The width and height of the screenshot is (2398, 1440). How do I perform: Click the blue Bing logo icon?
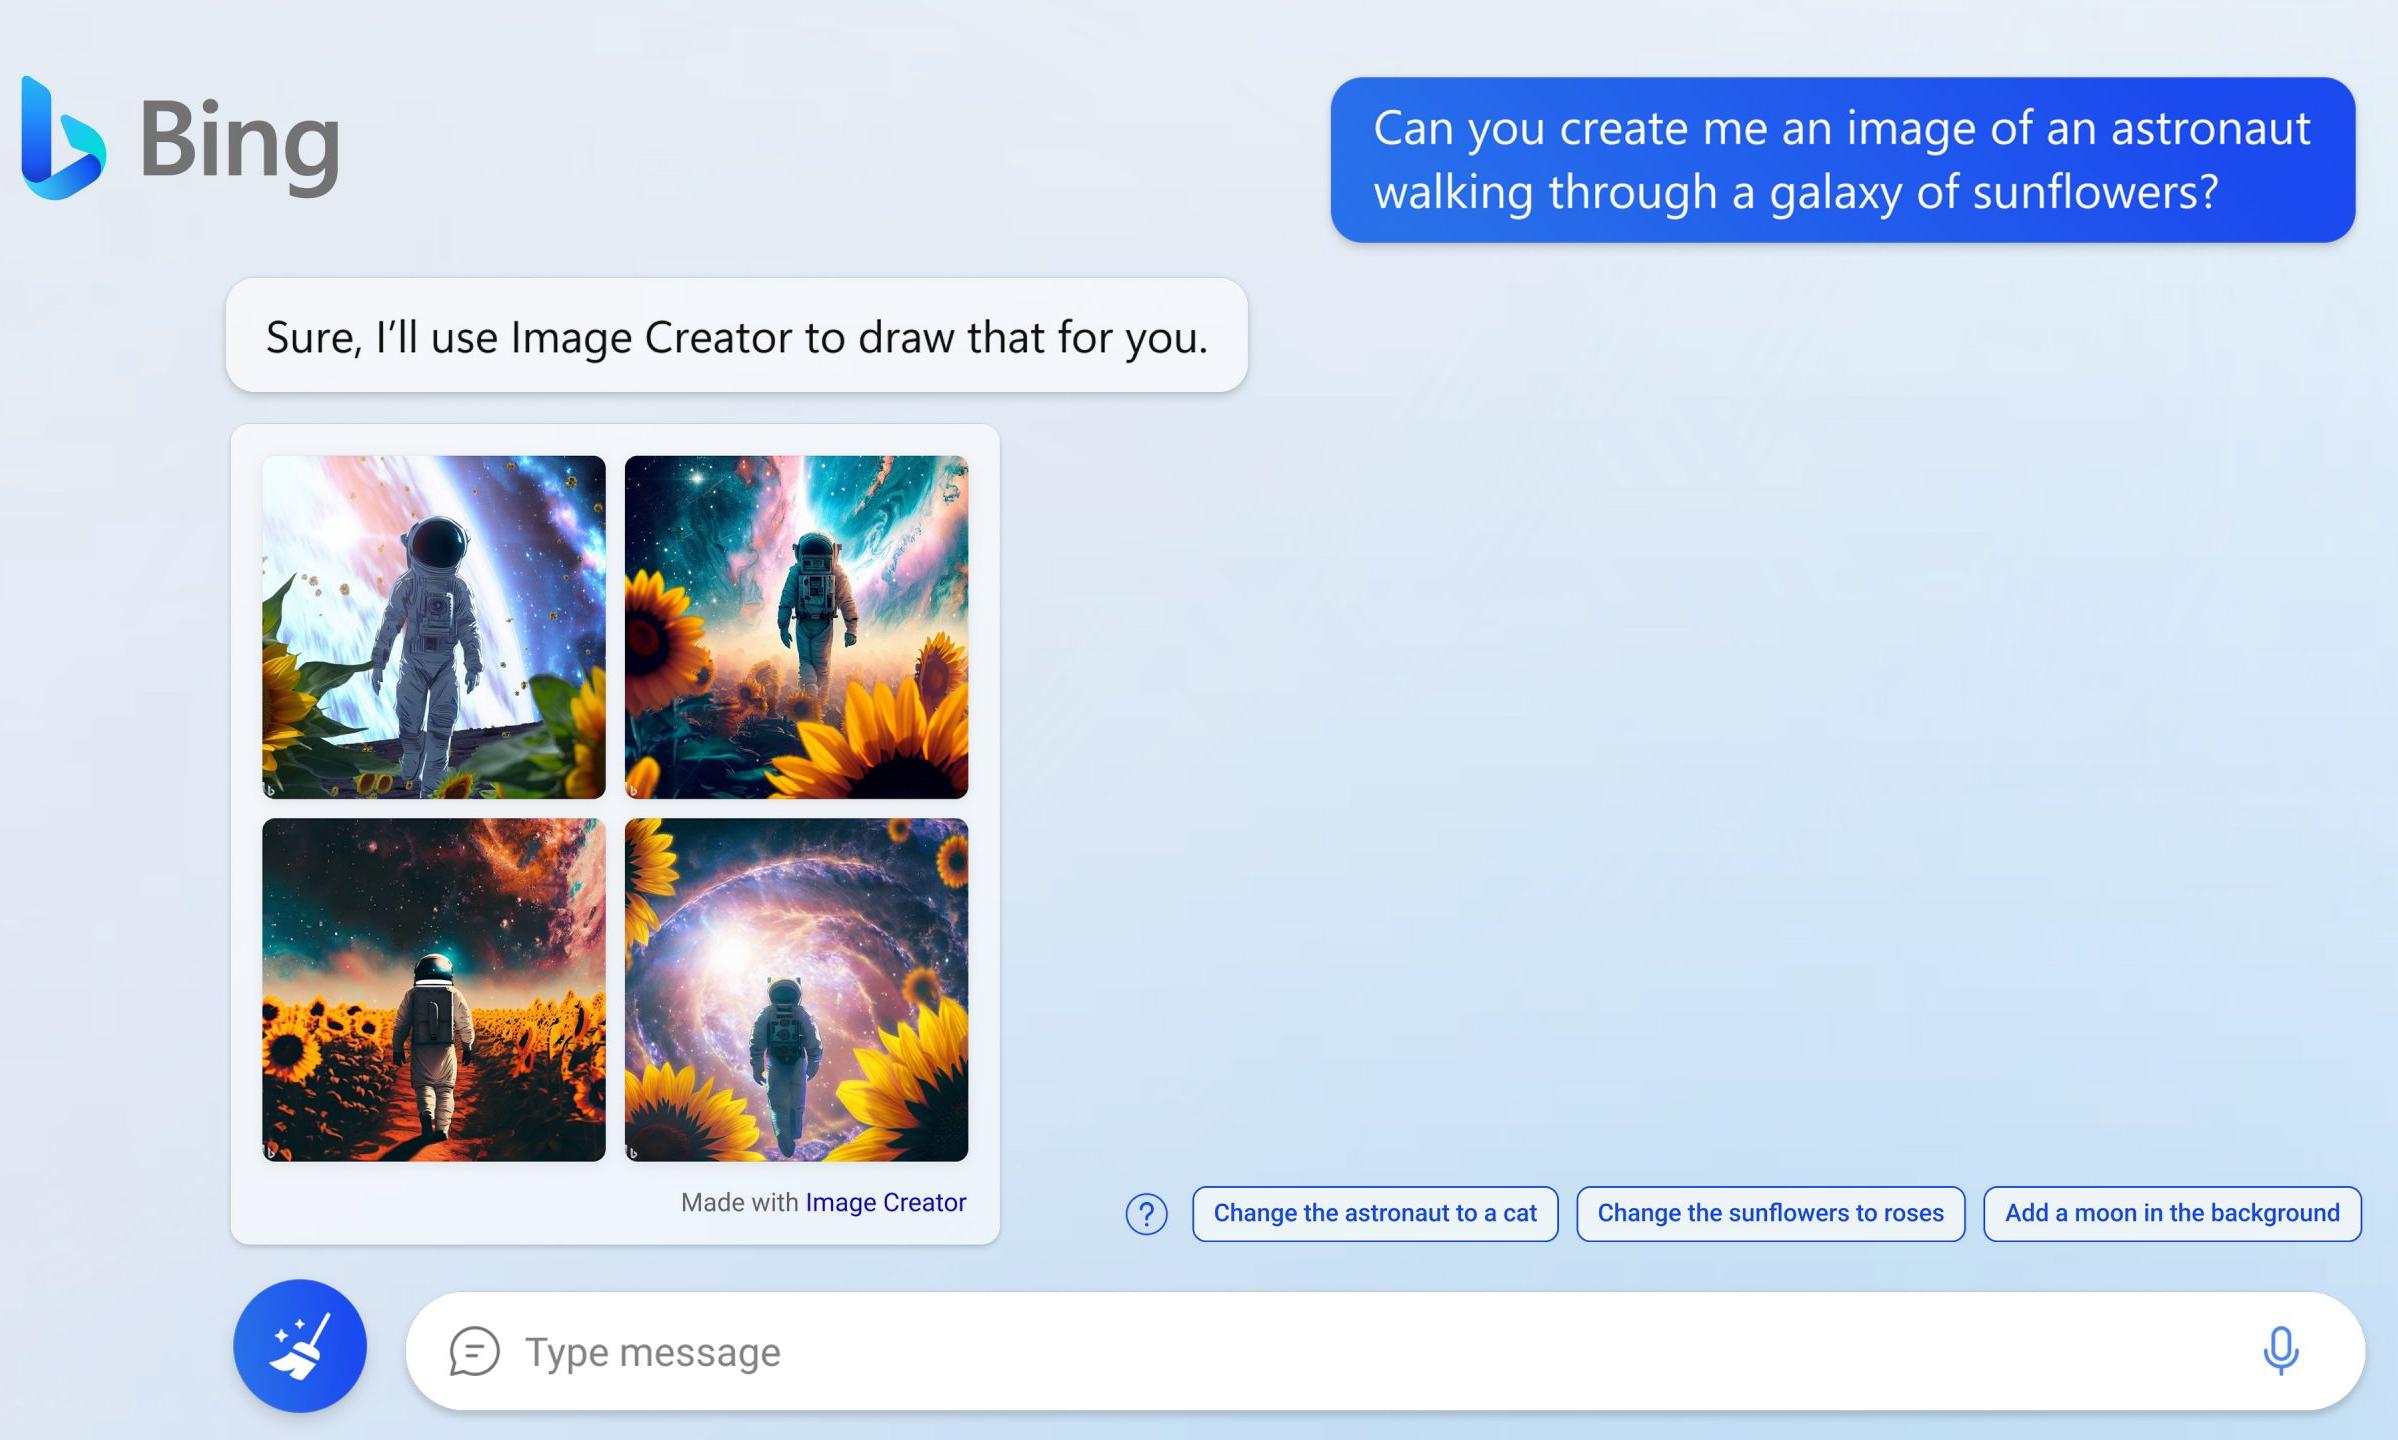tap(62, 140)
